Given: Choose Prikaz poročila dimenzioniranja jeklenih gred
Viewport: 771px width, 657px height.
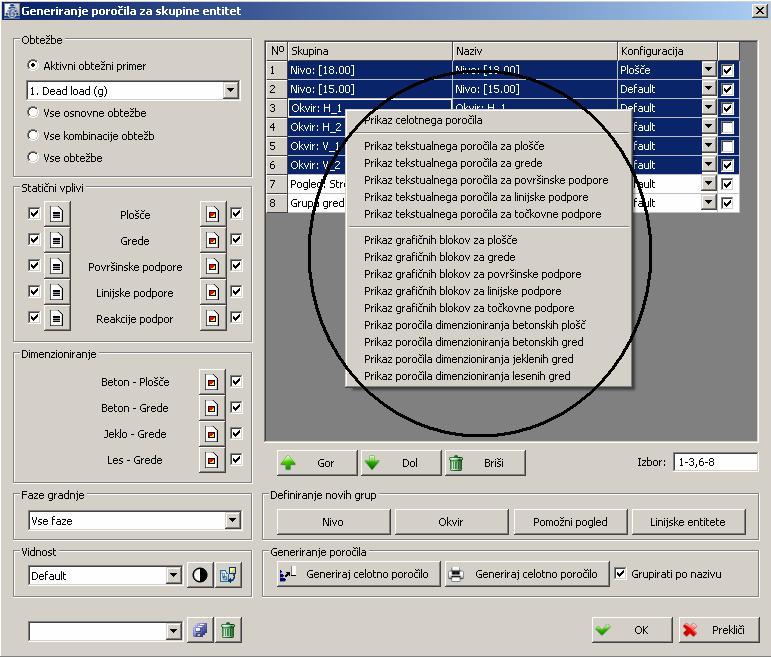Looking at the screenshot, I should coord(489,359).
